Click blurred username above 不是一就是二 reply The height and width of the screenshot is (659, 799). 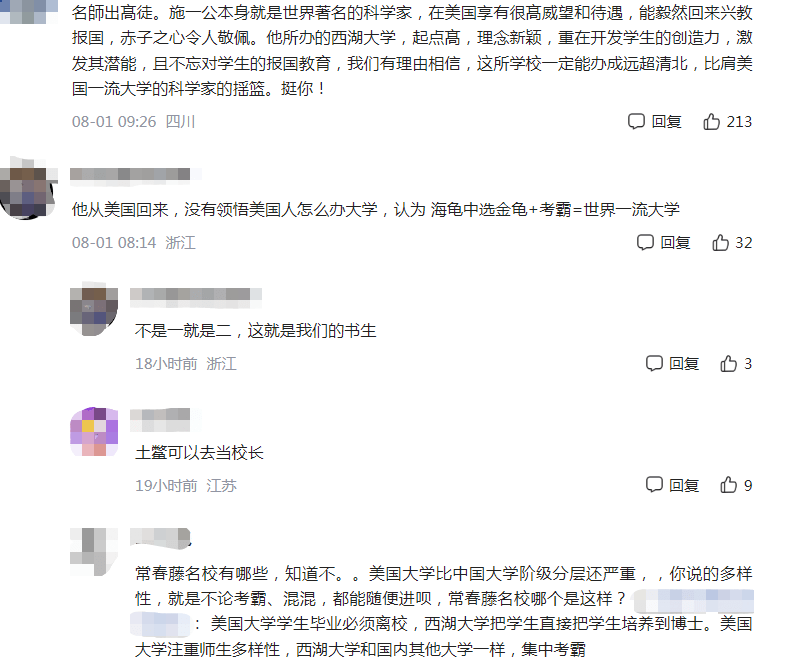coord(196,295)
